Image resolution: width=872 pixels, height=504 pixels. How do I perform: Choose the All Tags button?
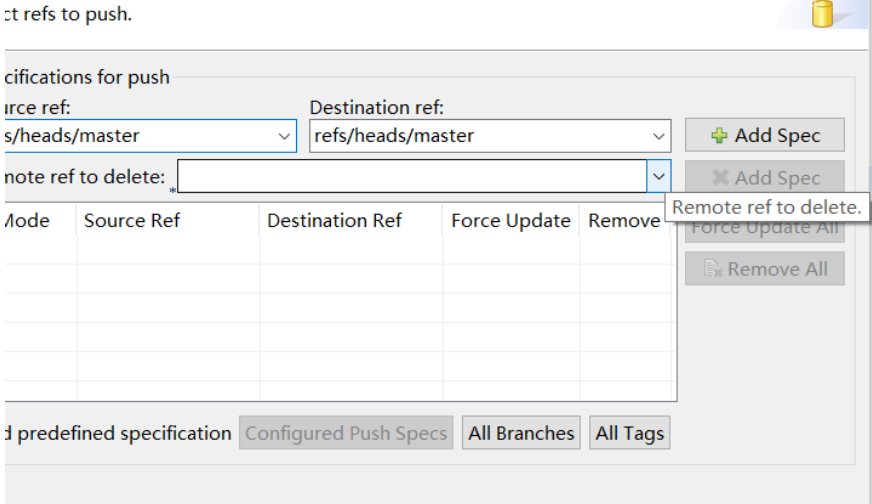pos(629,433)
